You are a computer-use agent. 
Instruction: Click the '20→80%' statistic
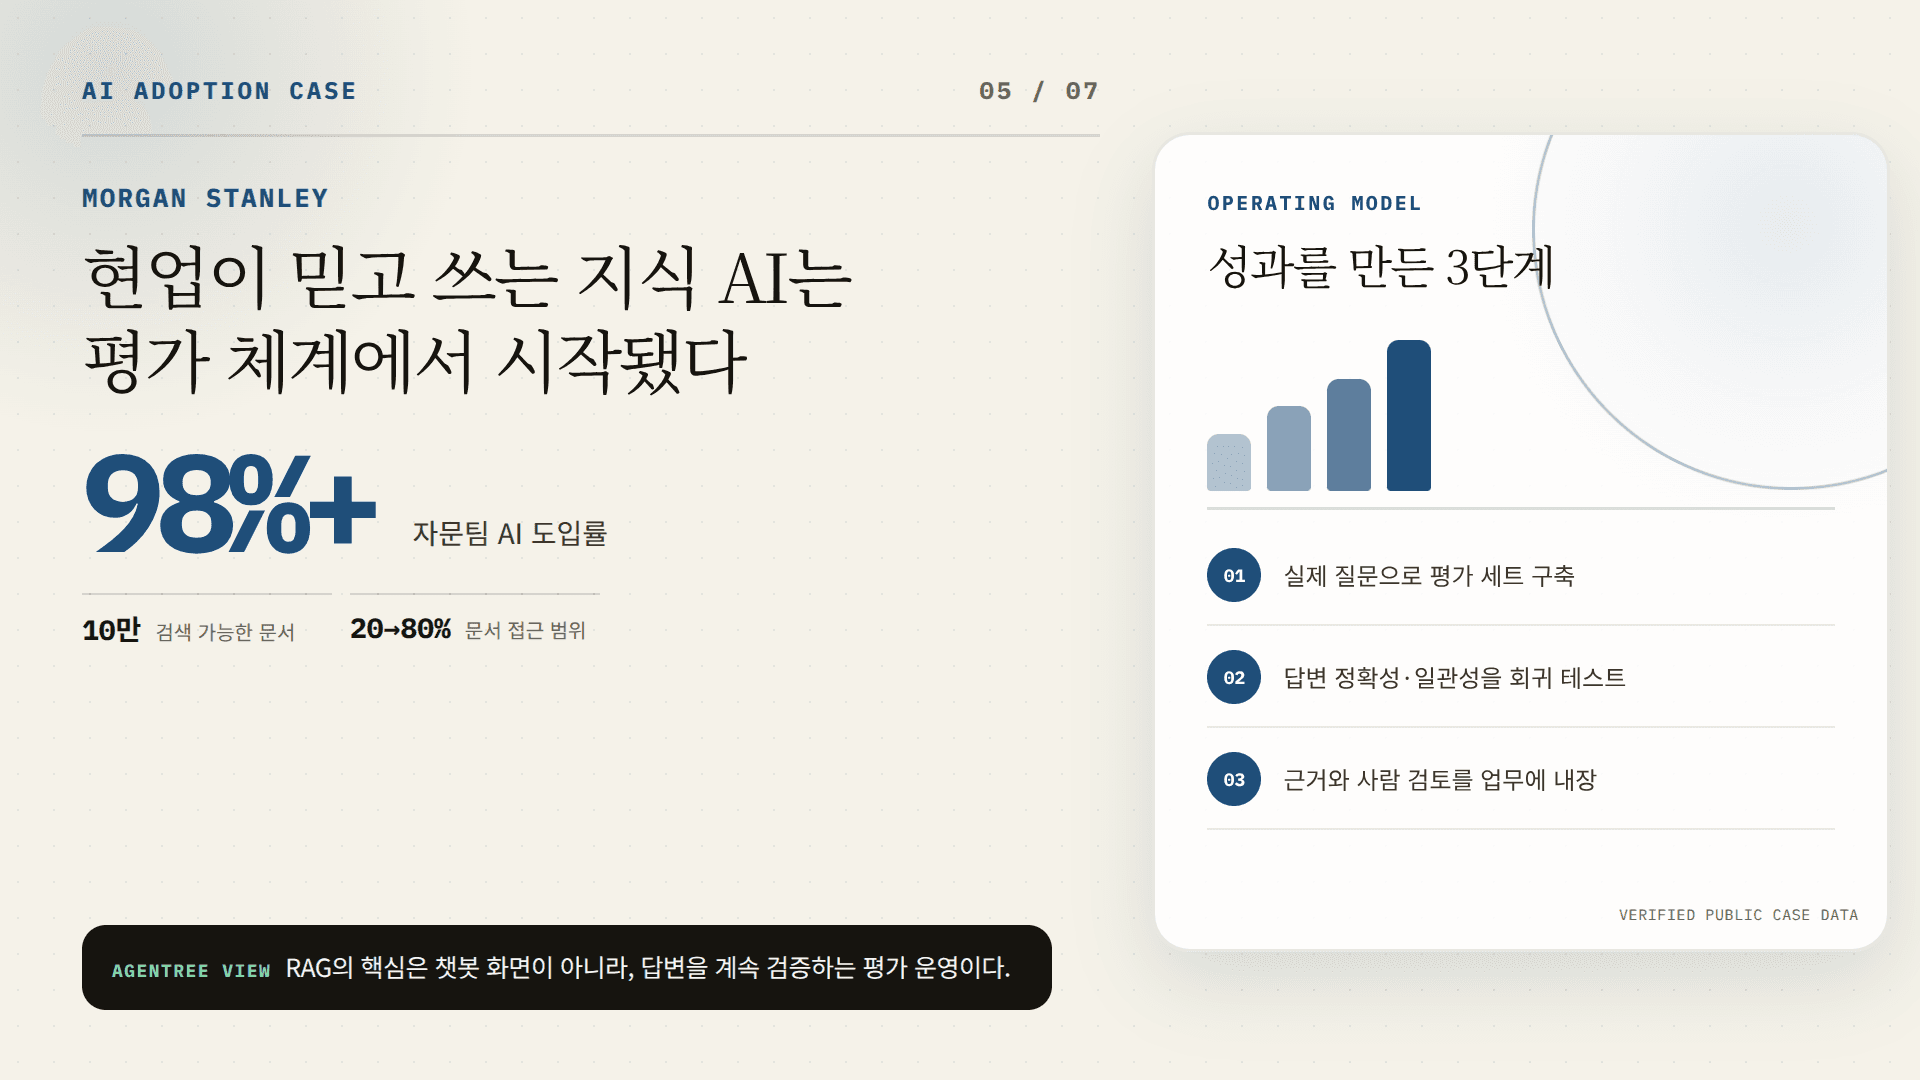coord(400,629)
